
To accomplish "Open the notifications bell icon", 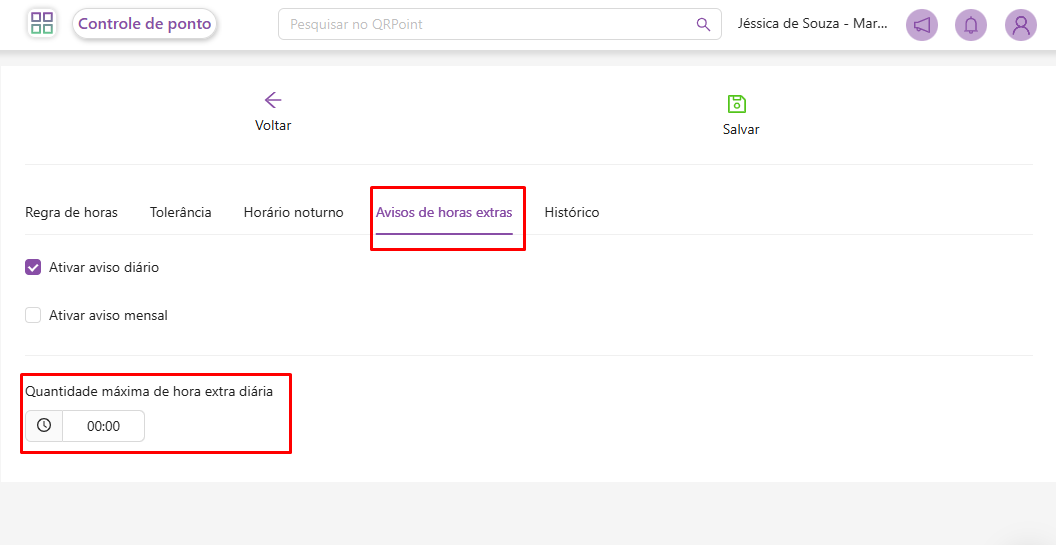I will click(x=970, y=25).
